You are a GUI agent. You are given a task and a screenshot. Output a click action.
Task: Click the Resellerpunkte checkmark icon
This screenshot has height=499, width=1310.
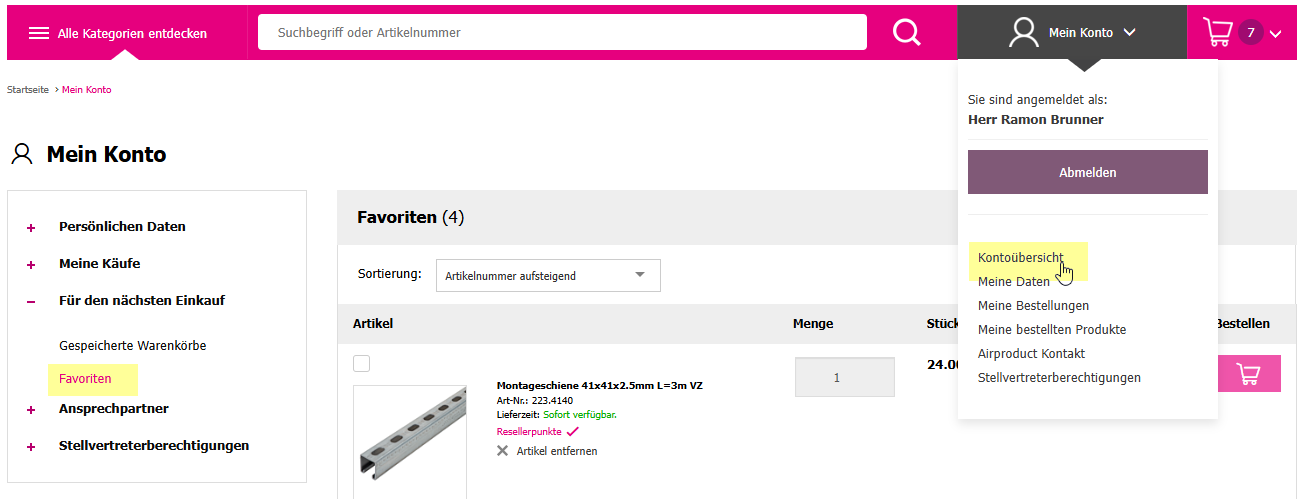tap(572, 432)
